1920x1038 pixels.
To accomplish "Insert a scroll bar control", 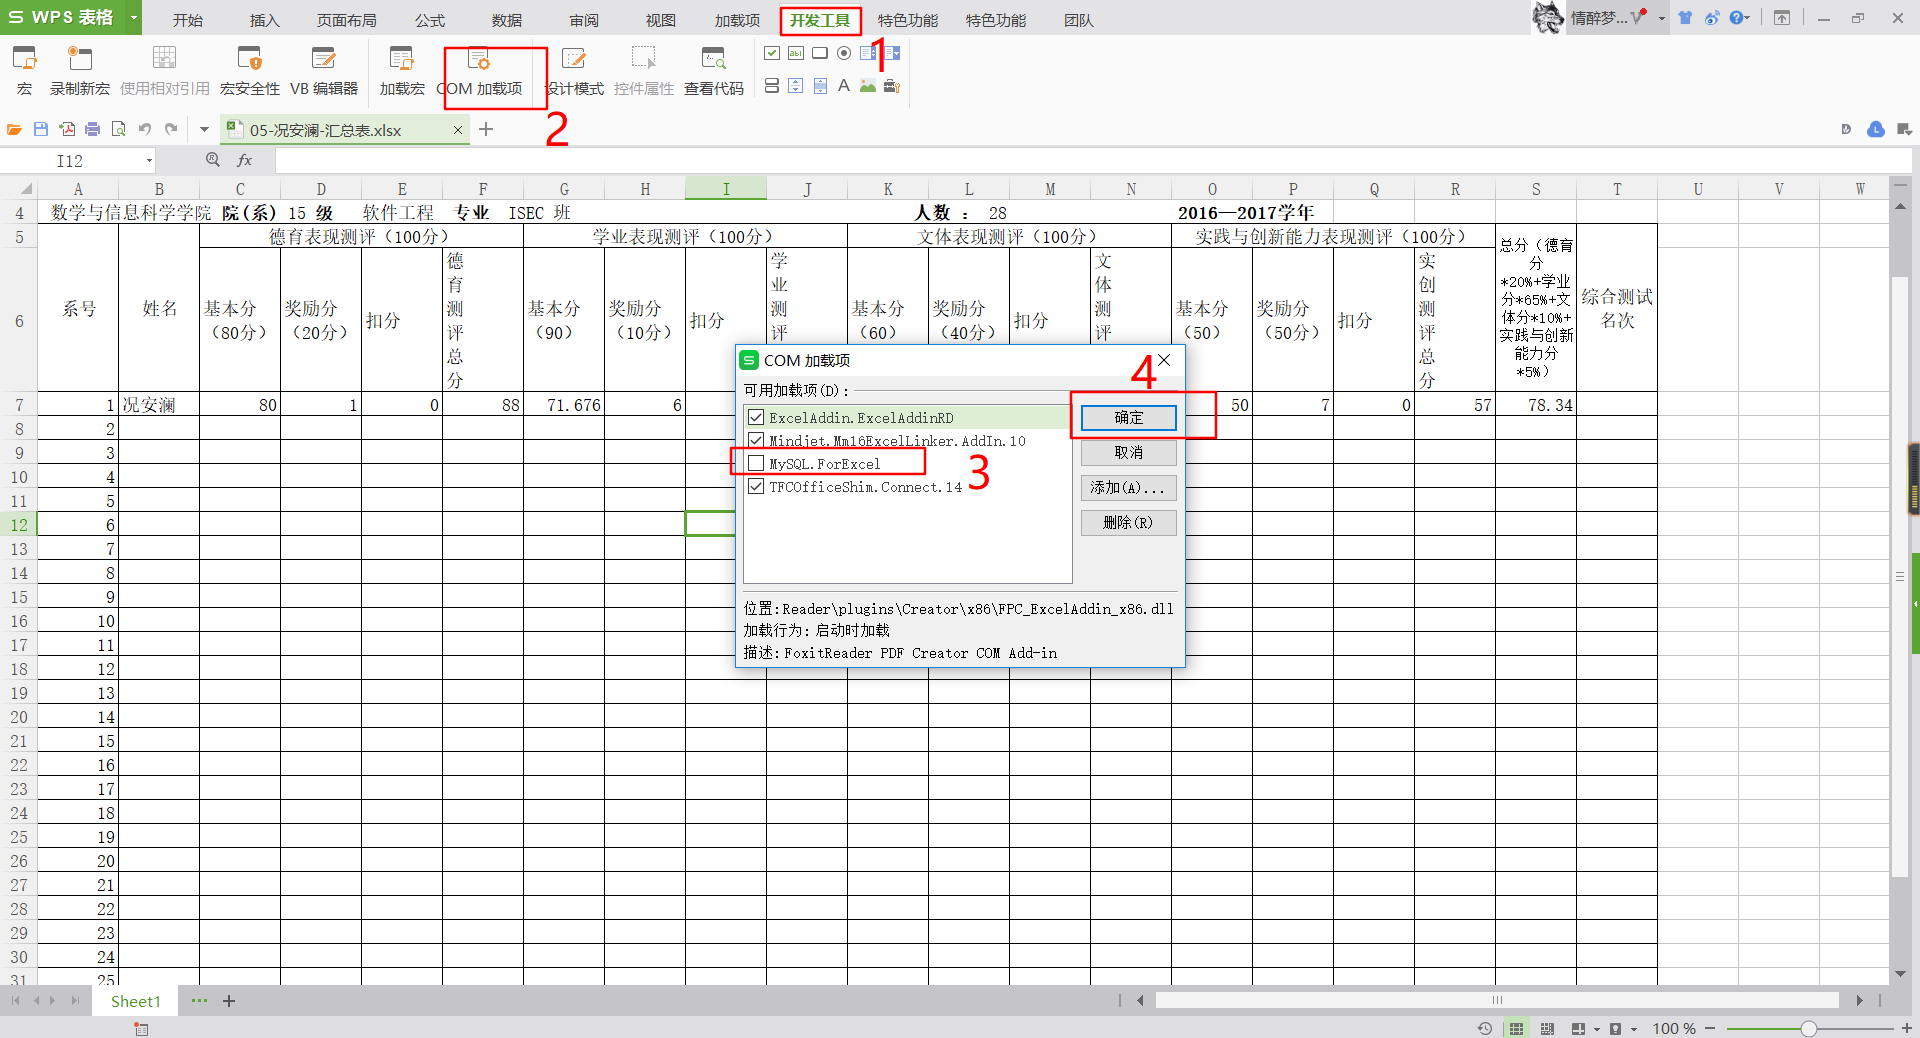I will (820, 86).
